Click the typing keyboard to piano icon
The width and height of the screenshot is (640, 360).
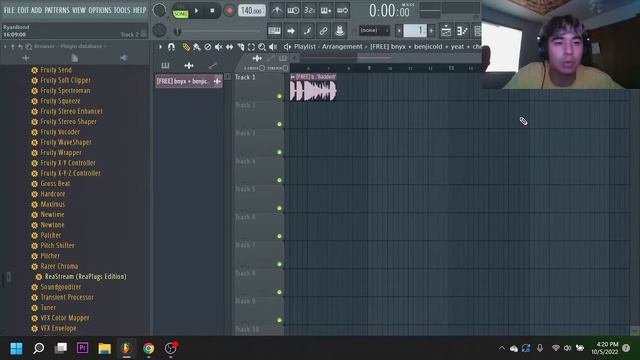tap(274, 31)
